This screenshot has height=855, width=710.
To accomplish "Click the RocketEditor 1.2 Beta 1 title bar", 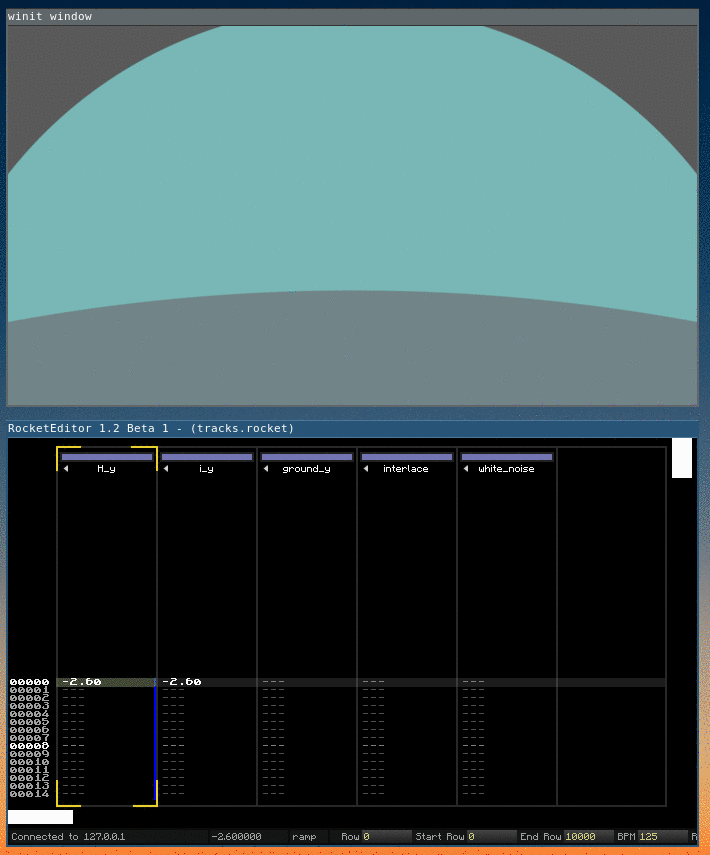I will pos(352,429).
